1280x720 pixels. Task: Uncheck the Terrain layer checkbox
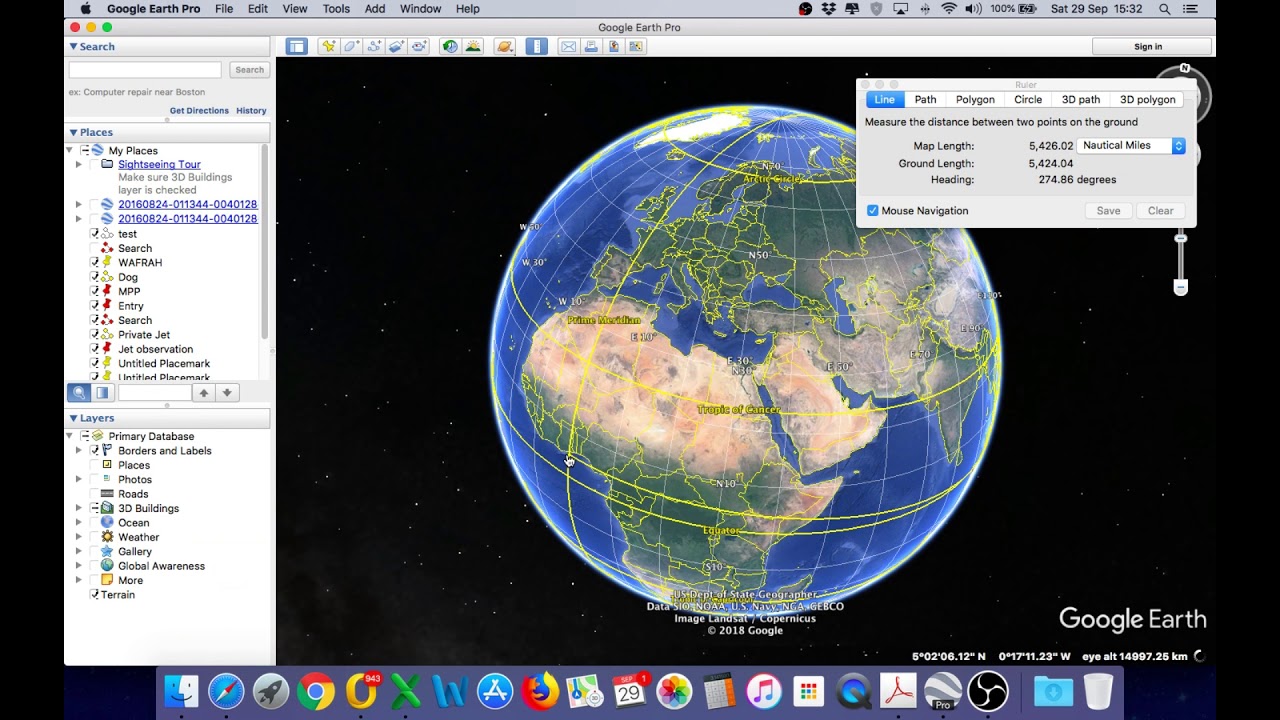pyautogui.click(x=95, y=595)
